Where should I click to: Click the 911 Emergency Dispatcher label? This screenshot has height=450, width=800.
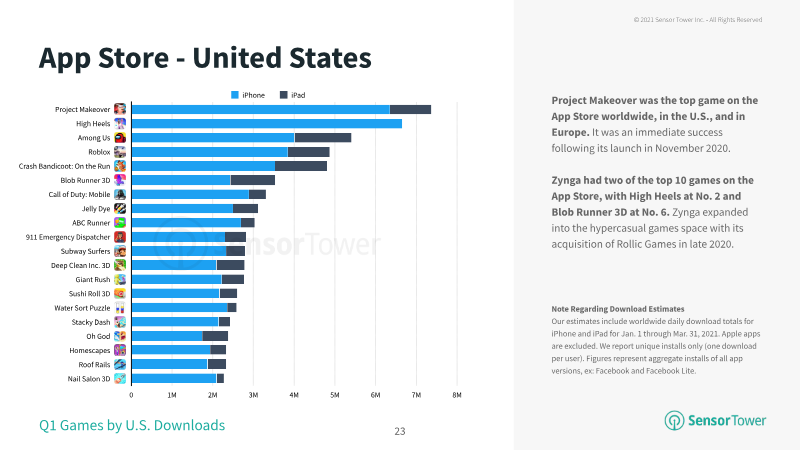(x=68, y=237)
